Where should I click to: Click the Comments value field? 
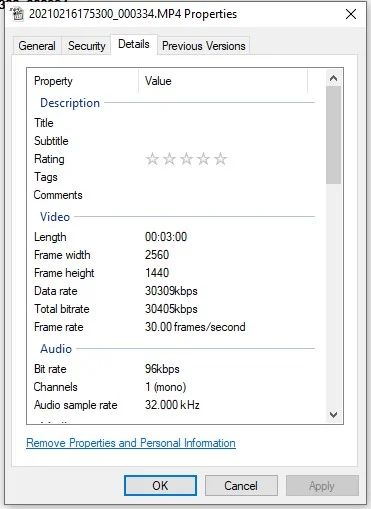tap(227, 195)
